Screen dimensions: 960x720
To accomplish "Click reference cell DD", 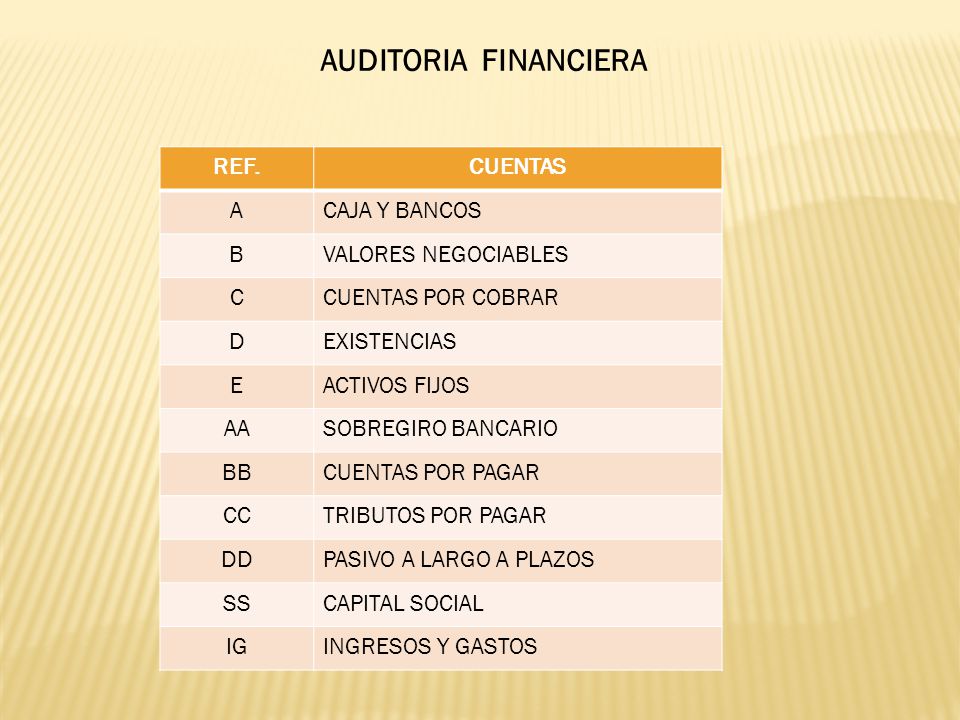I will pyautogui.click(x=237, y=560).
